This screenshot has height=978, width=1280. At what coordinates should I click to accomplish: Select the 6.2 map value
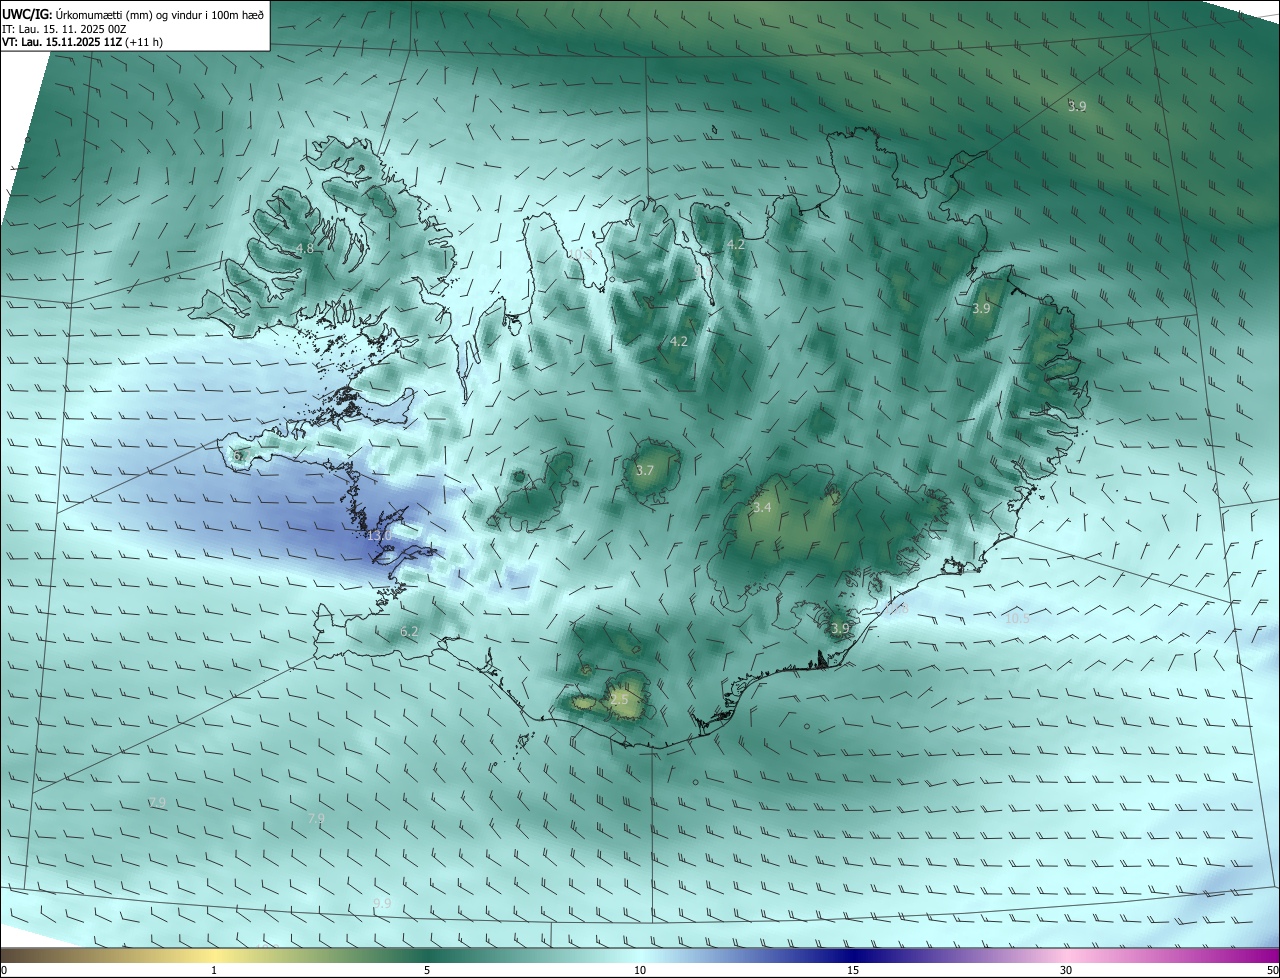point(409,631)
